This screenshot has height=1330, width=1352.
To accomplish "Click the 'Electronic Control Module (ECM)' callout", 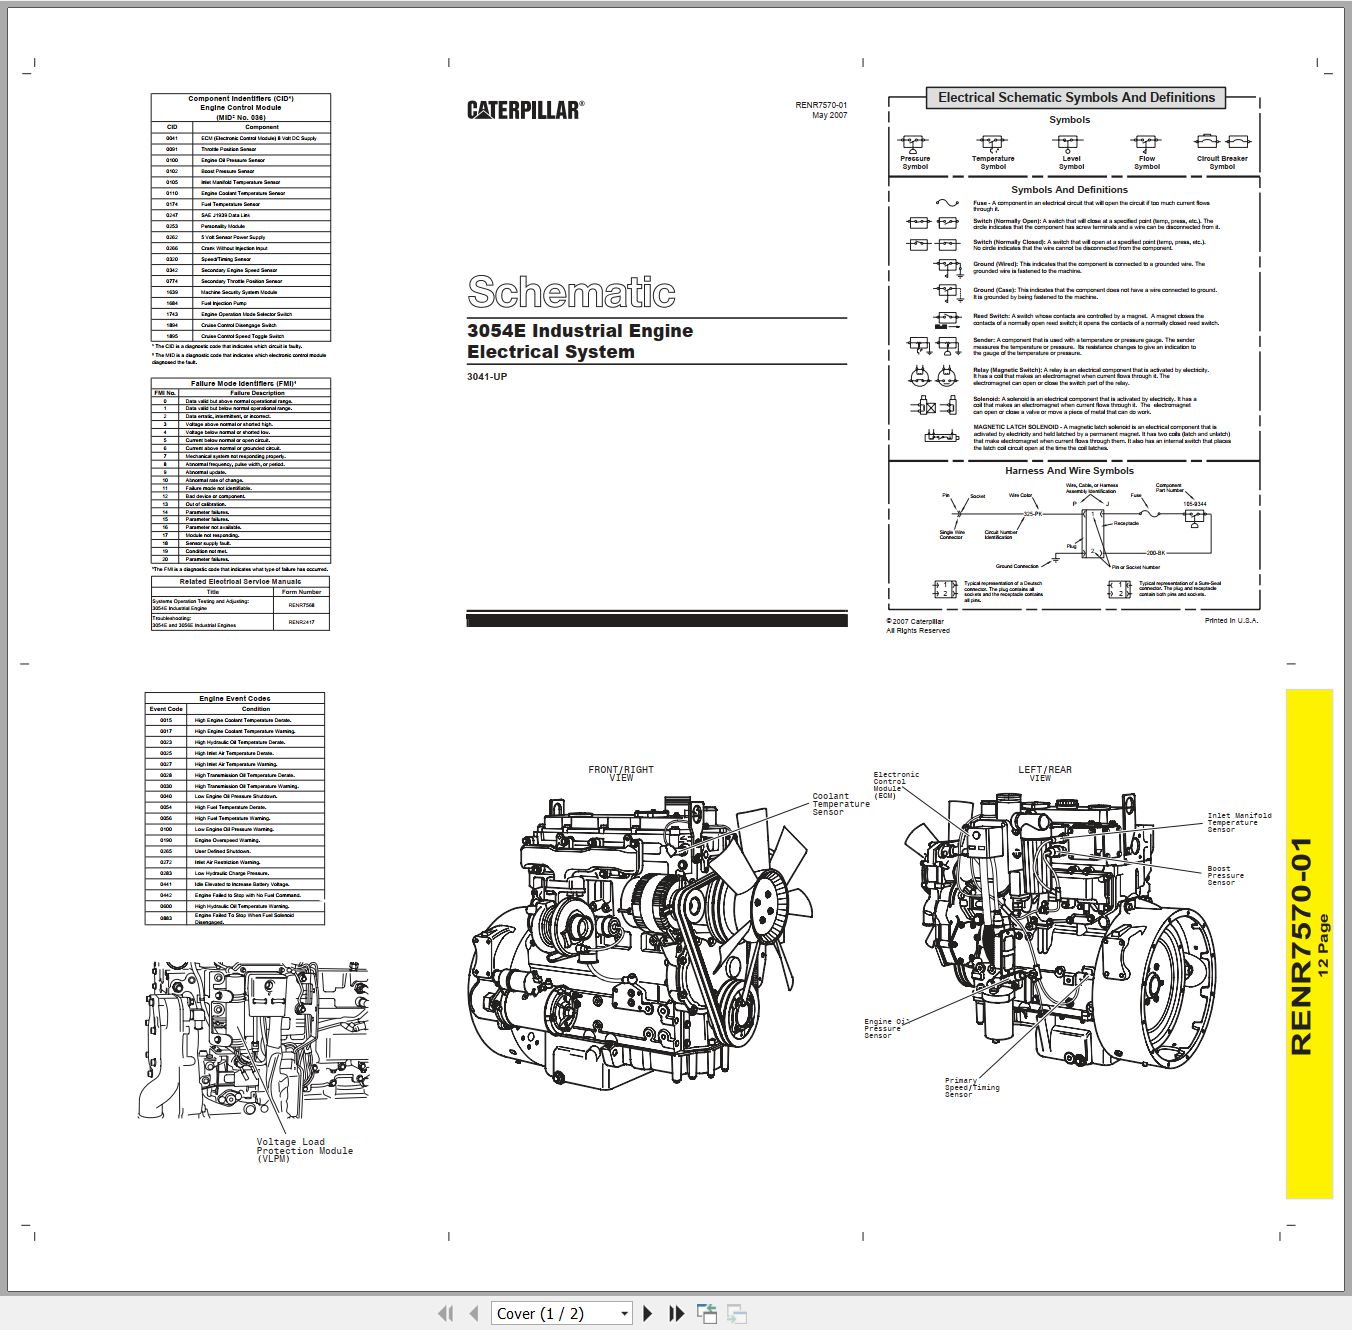I will point(896,785).
